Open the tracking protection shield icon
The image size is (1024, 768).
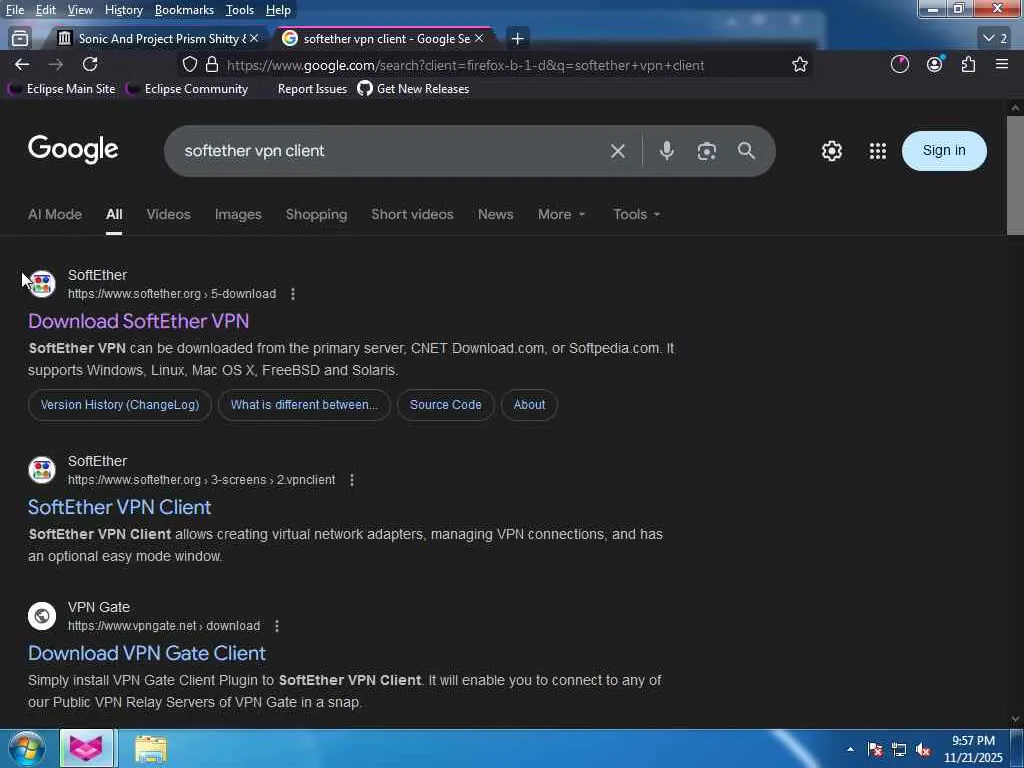[x=189, y=65]
